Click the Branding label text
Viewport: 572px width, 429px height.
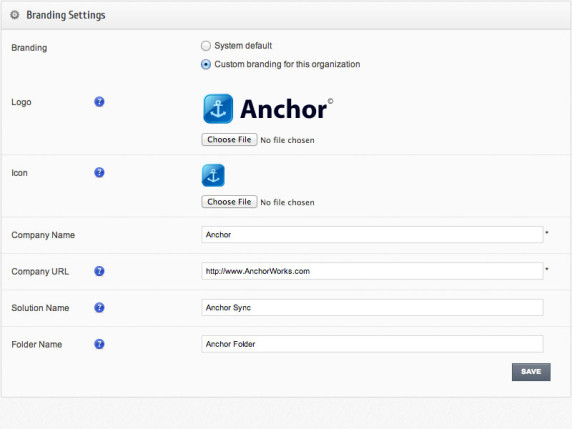click(x=29, y=48)
